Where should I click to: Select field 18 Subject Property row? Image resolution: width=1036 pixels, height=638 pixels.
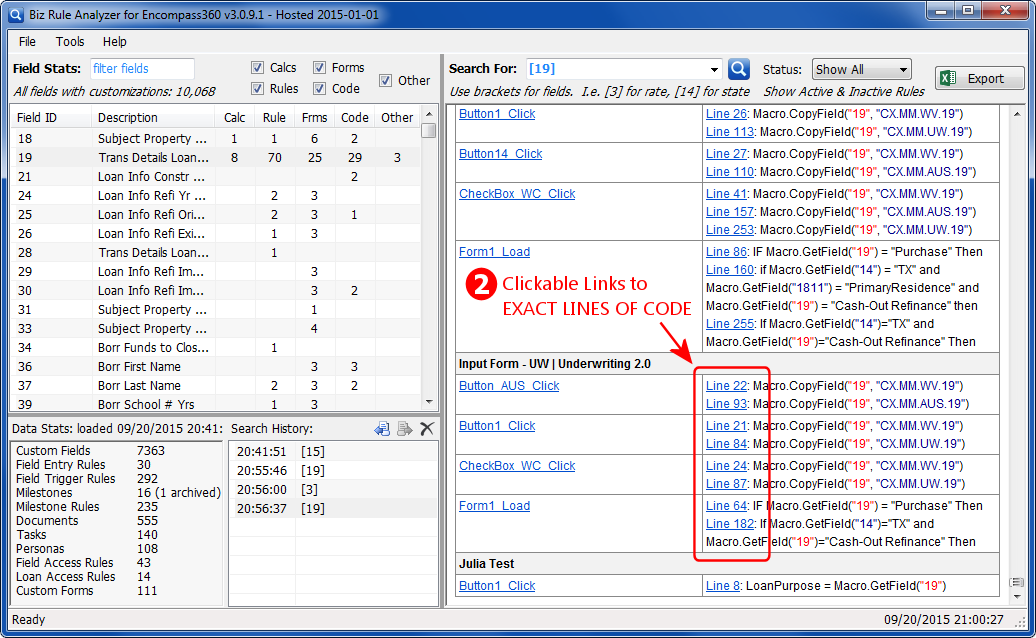pos(216,139)
